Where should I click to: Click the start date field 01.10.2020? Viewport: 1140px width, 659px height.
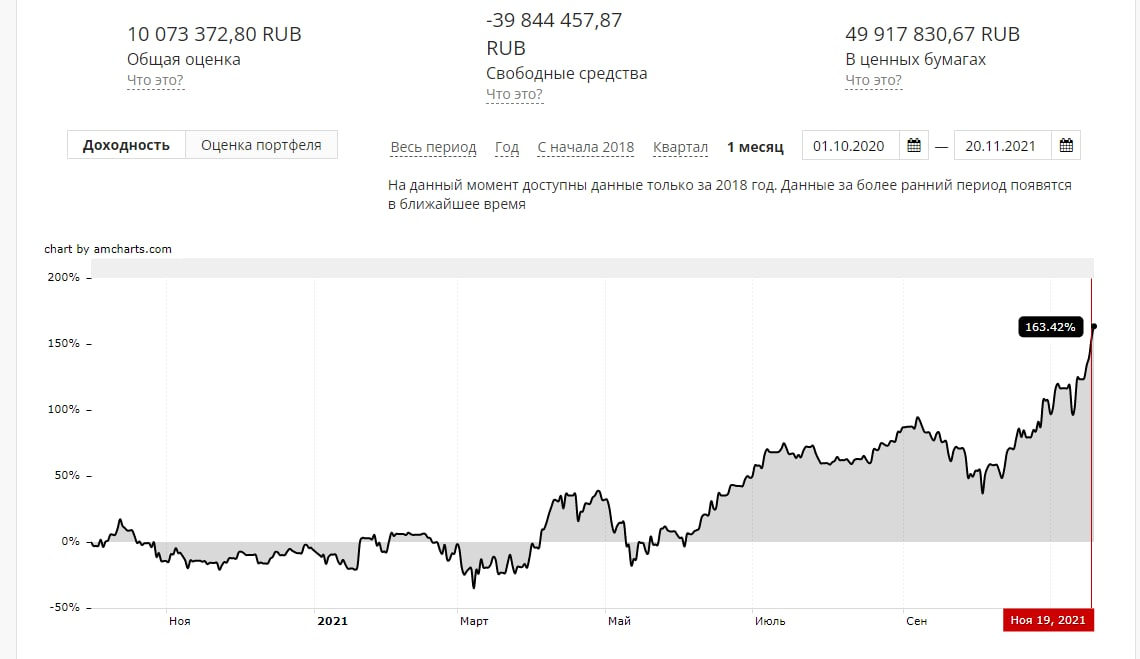tap(850, 146)
